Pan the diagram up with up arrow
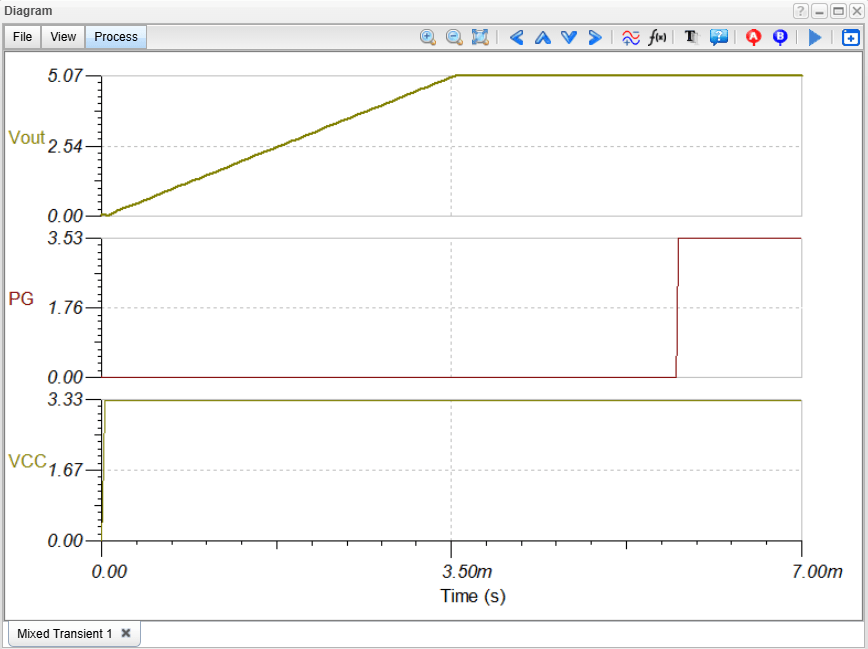The height and width of the screenshot is (649, 868). tap(542, 37)
